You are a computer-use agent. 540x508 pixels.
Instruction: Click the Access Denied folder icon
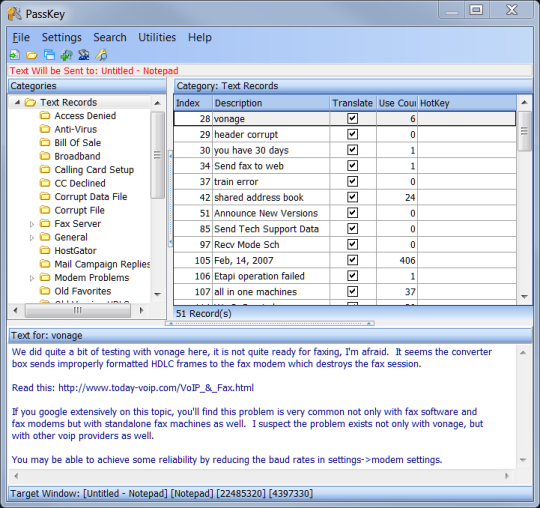pyautogui.click(x=45, y=115)
